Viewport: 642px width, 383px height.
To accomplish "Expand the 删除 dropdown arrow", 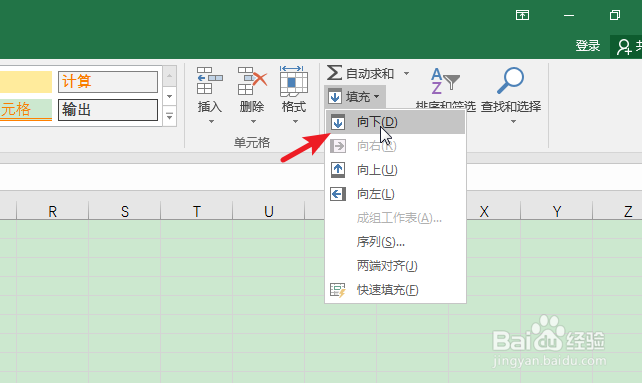I will (x=253, y=121).
